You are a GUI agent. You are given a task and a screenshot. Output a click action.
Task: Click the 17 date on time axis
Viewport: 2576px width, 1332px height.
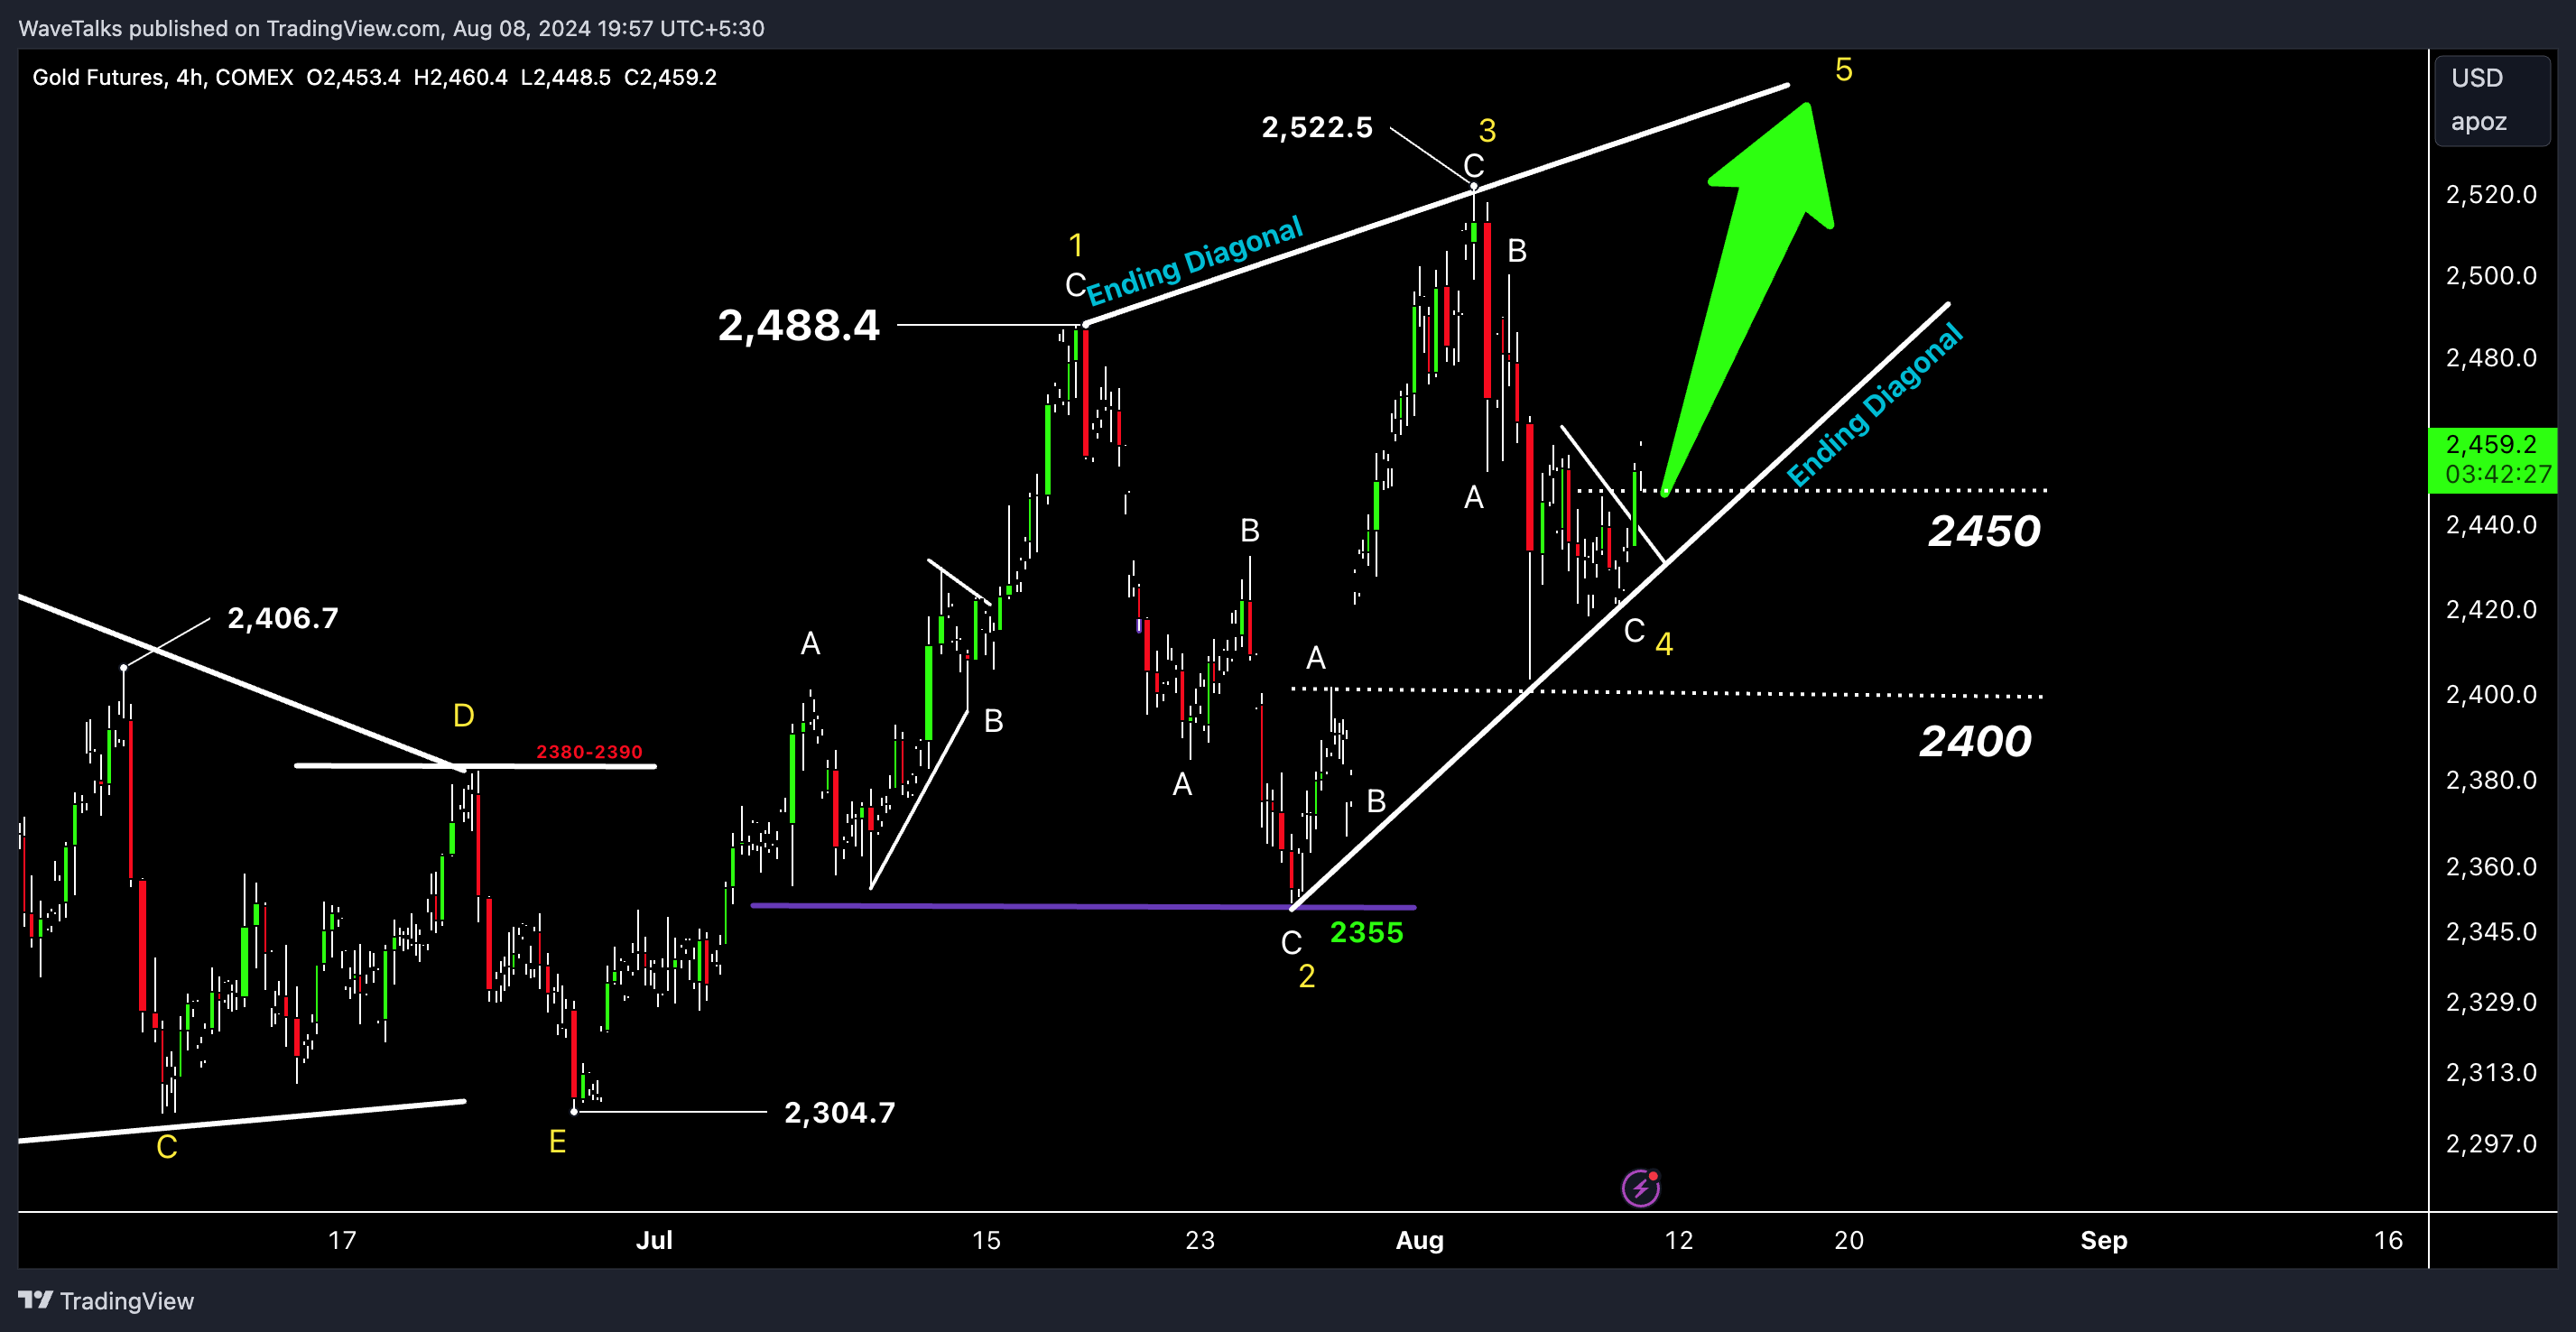point(342,1240)
